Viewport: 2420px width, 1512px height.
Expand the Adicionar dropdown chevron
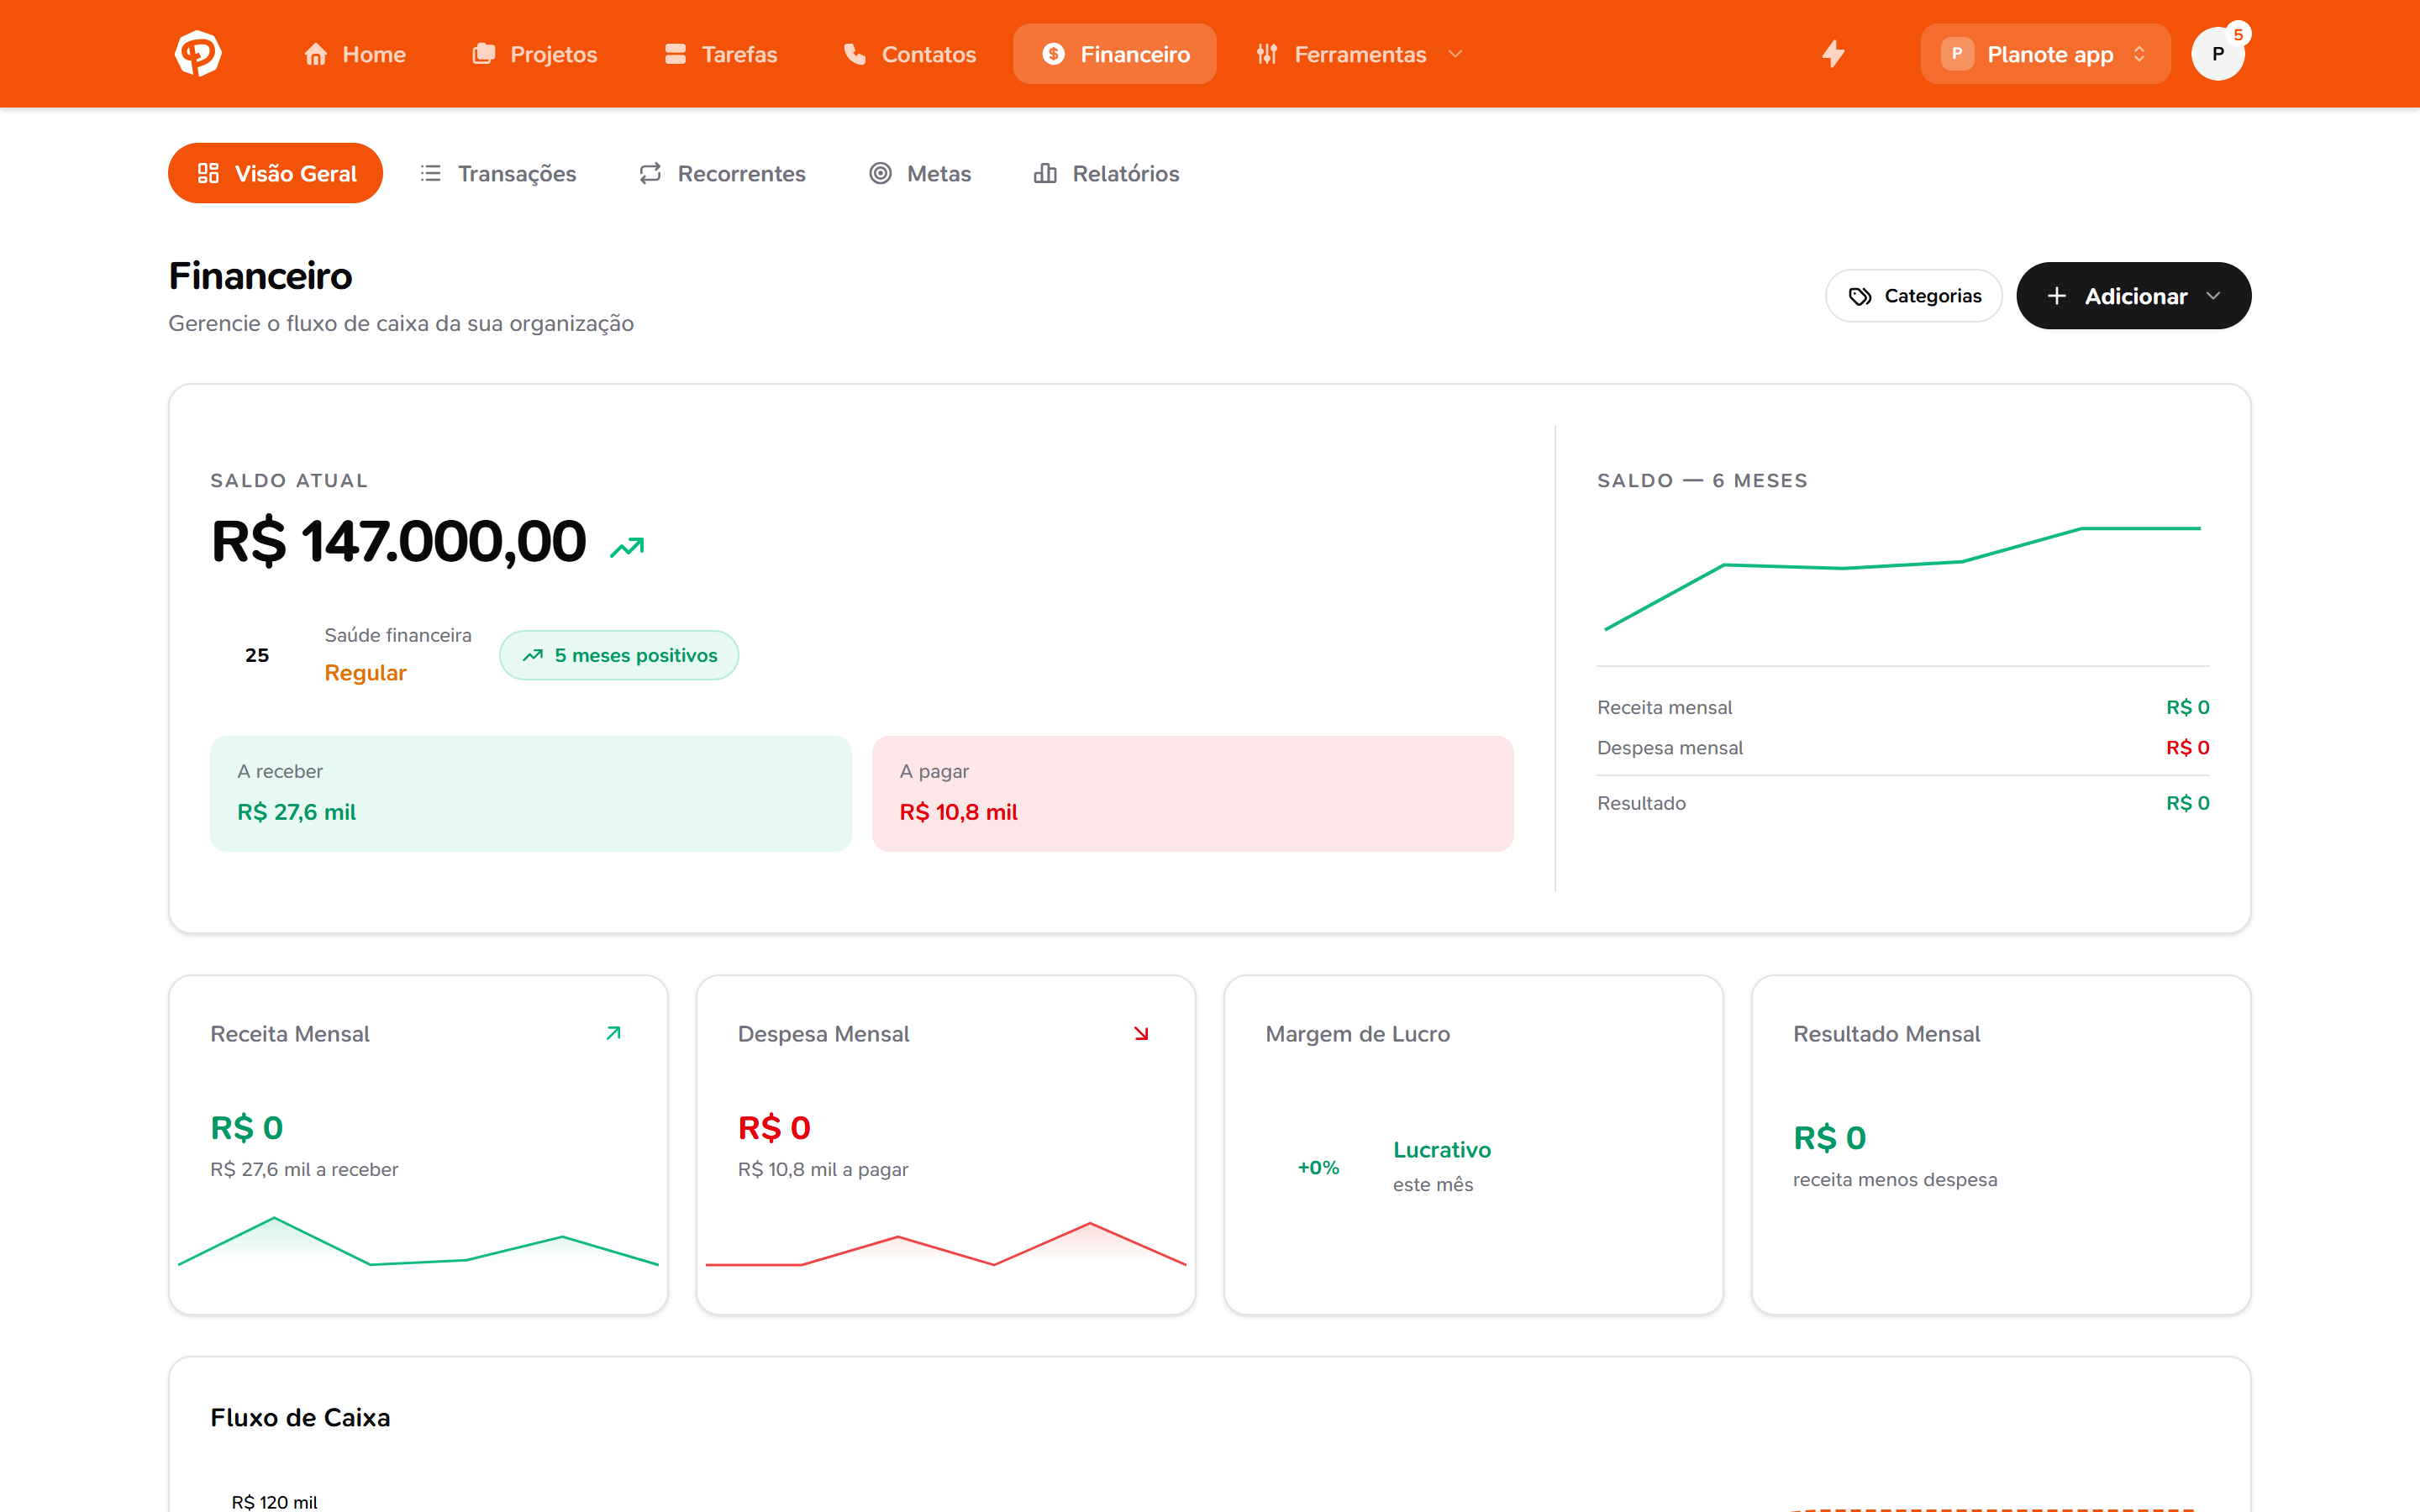pyautogui.click(x=2213, y=296)
